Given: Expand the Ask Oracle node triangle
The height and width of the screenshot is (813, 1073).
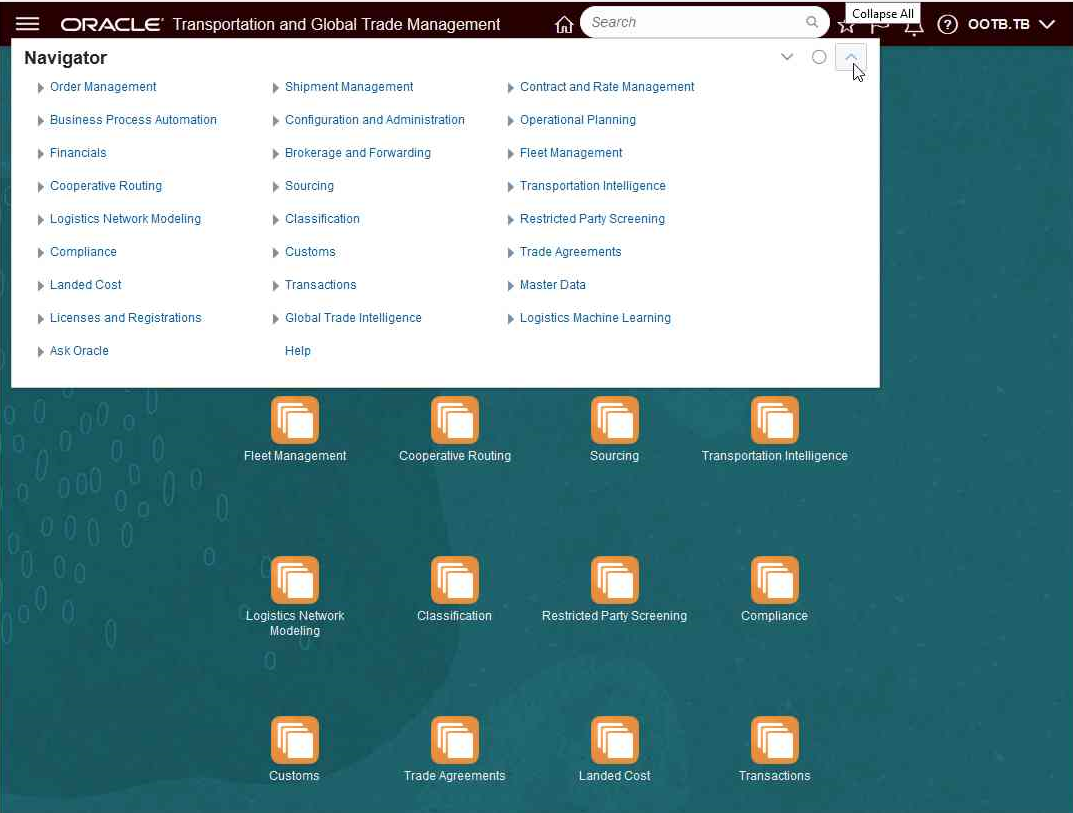Looking at the screenshot, I should coord(40,351).
